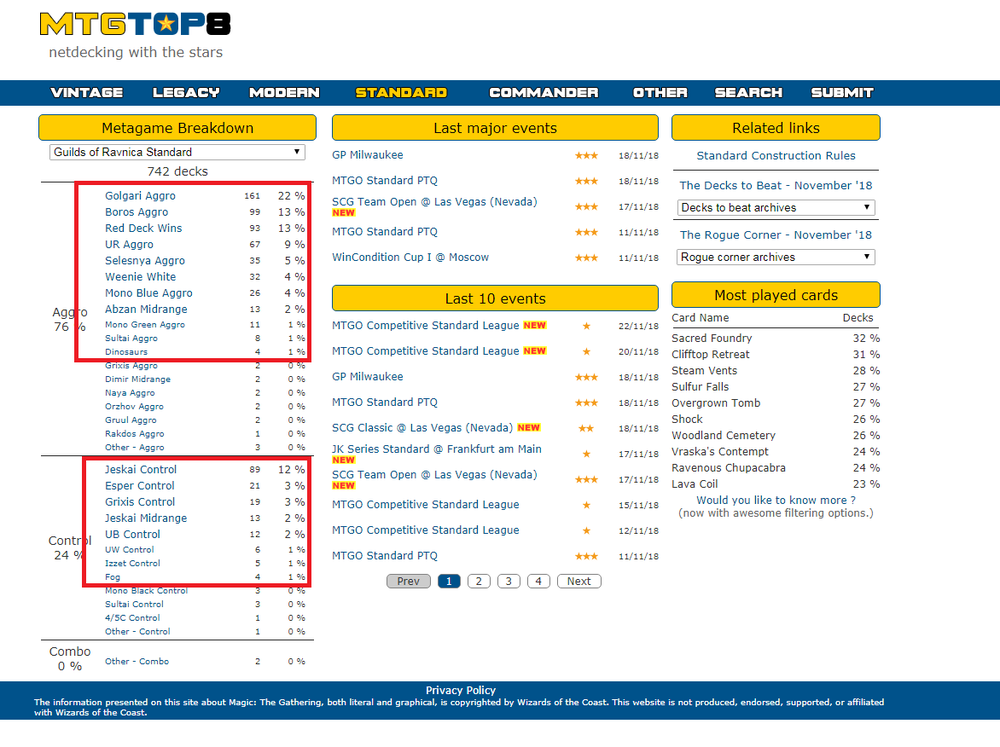
Task: Click the star icon beside JK Series Standard
Action: (586, 454)
